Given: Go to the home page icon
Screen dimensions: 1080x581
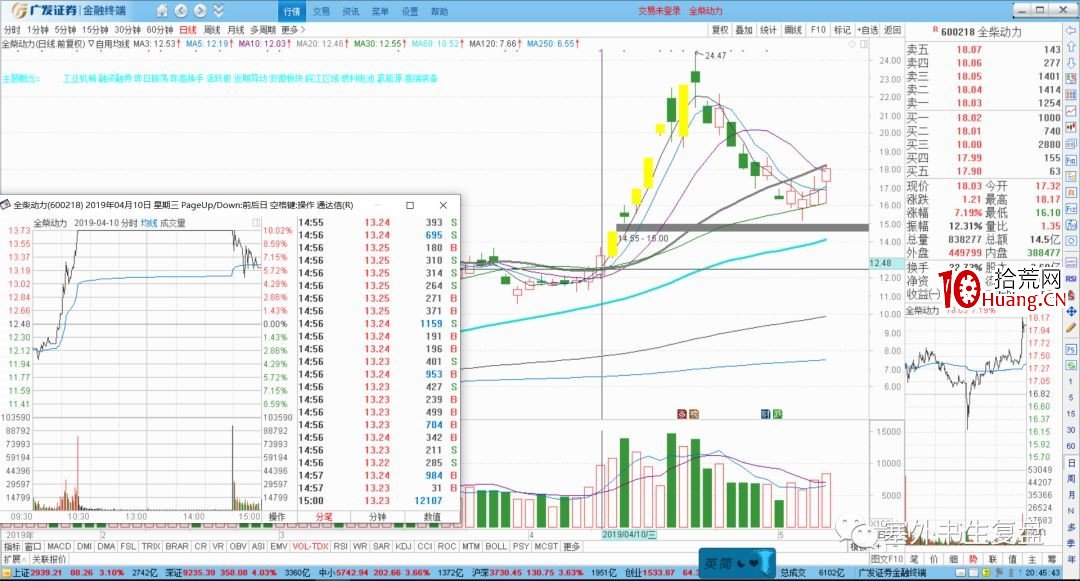Looking at the screenshot, I should (162, 10).
